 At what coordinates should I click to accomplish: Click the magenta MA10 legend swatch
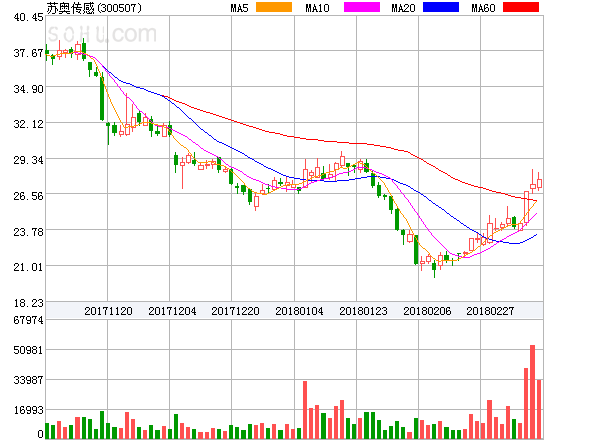[x=362, y=7]
